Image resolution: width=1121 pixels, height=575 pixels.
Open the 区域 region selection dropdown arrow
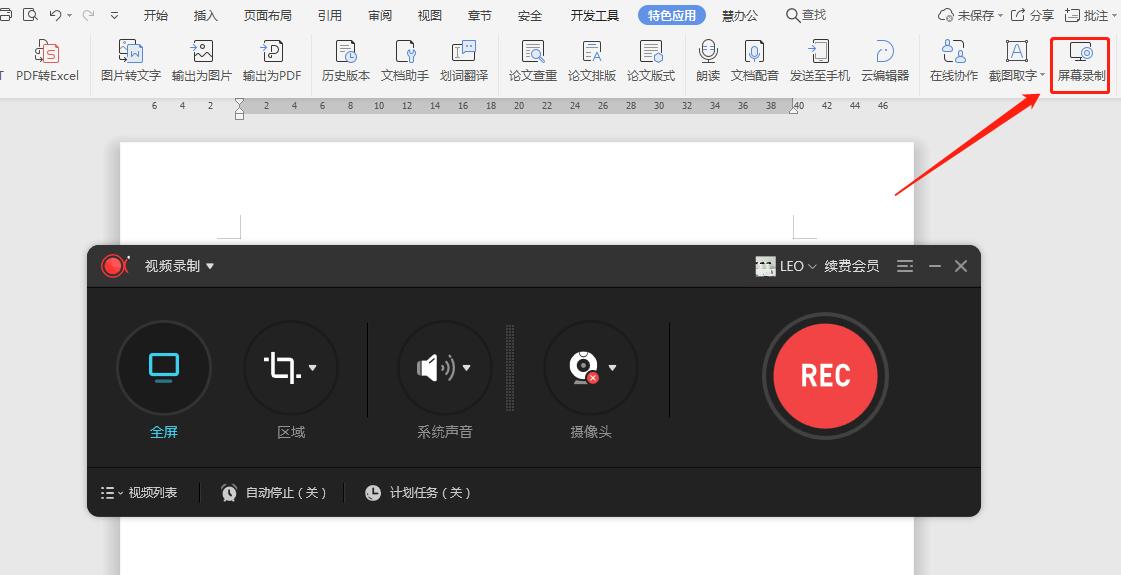[x=313, y=368]
